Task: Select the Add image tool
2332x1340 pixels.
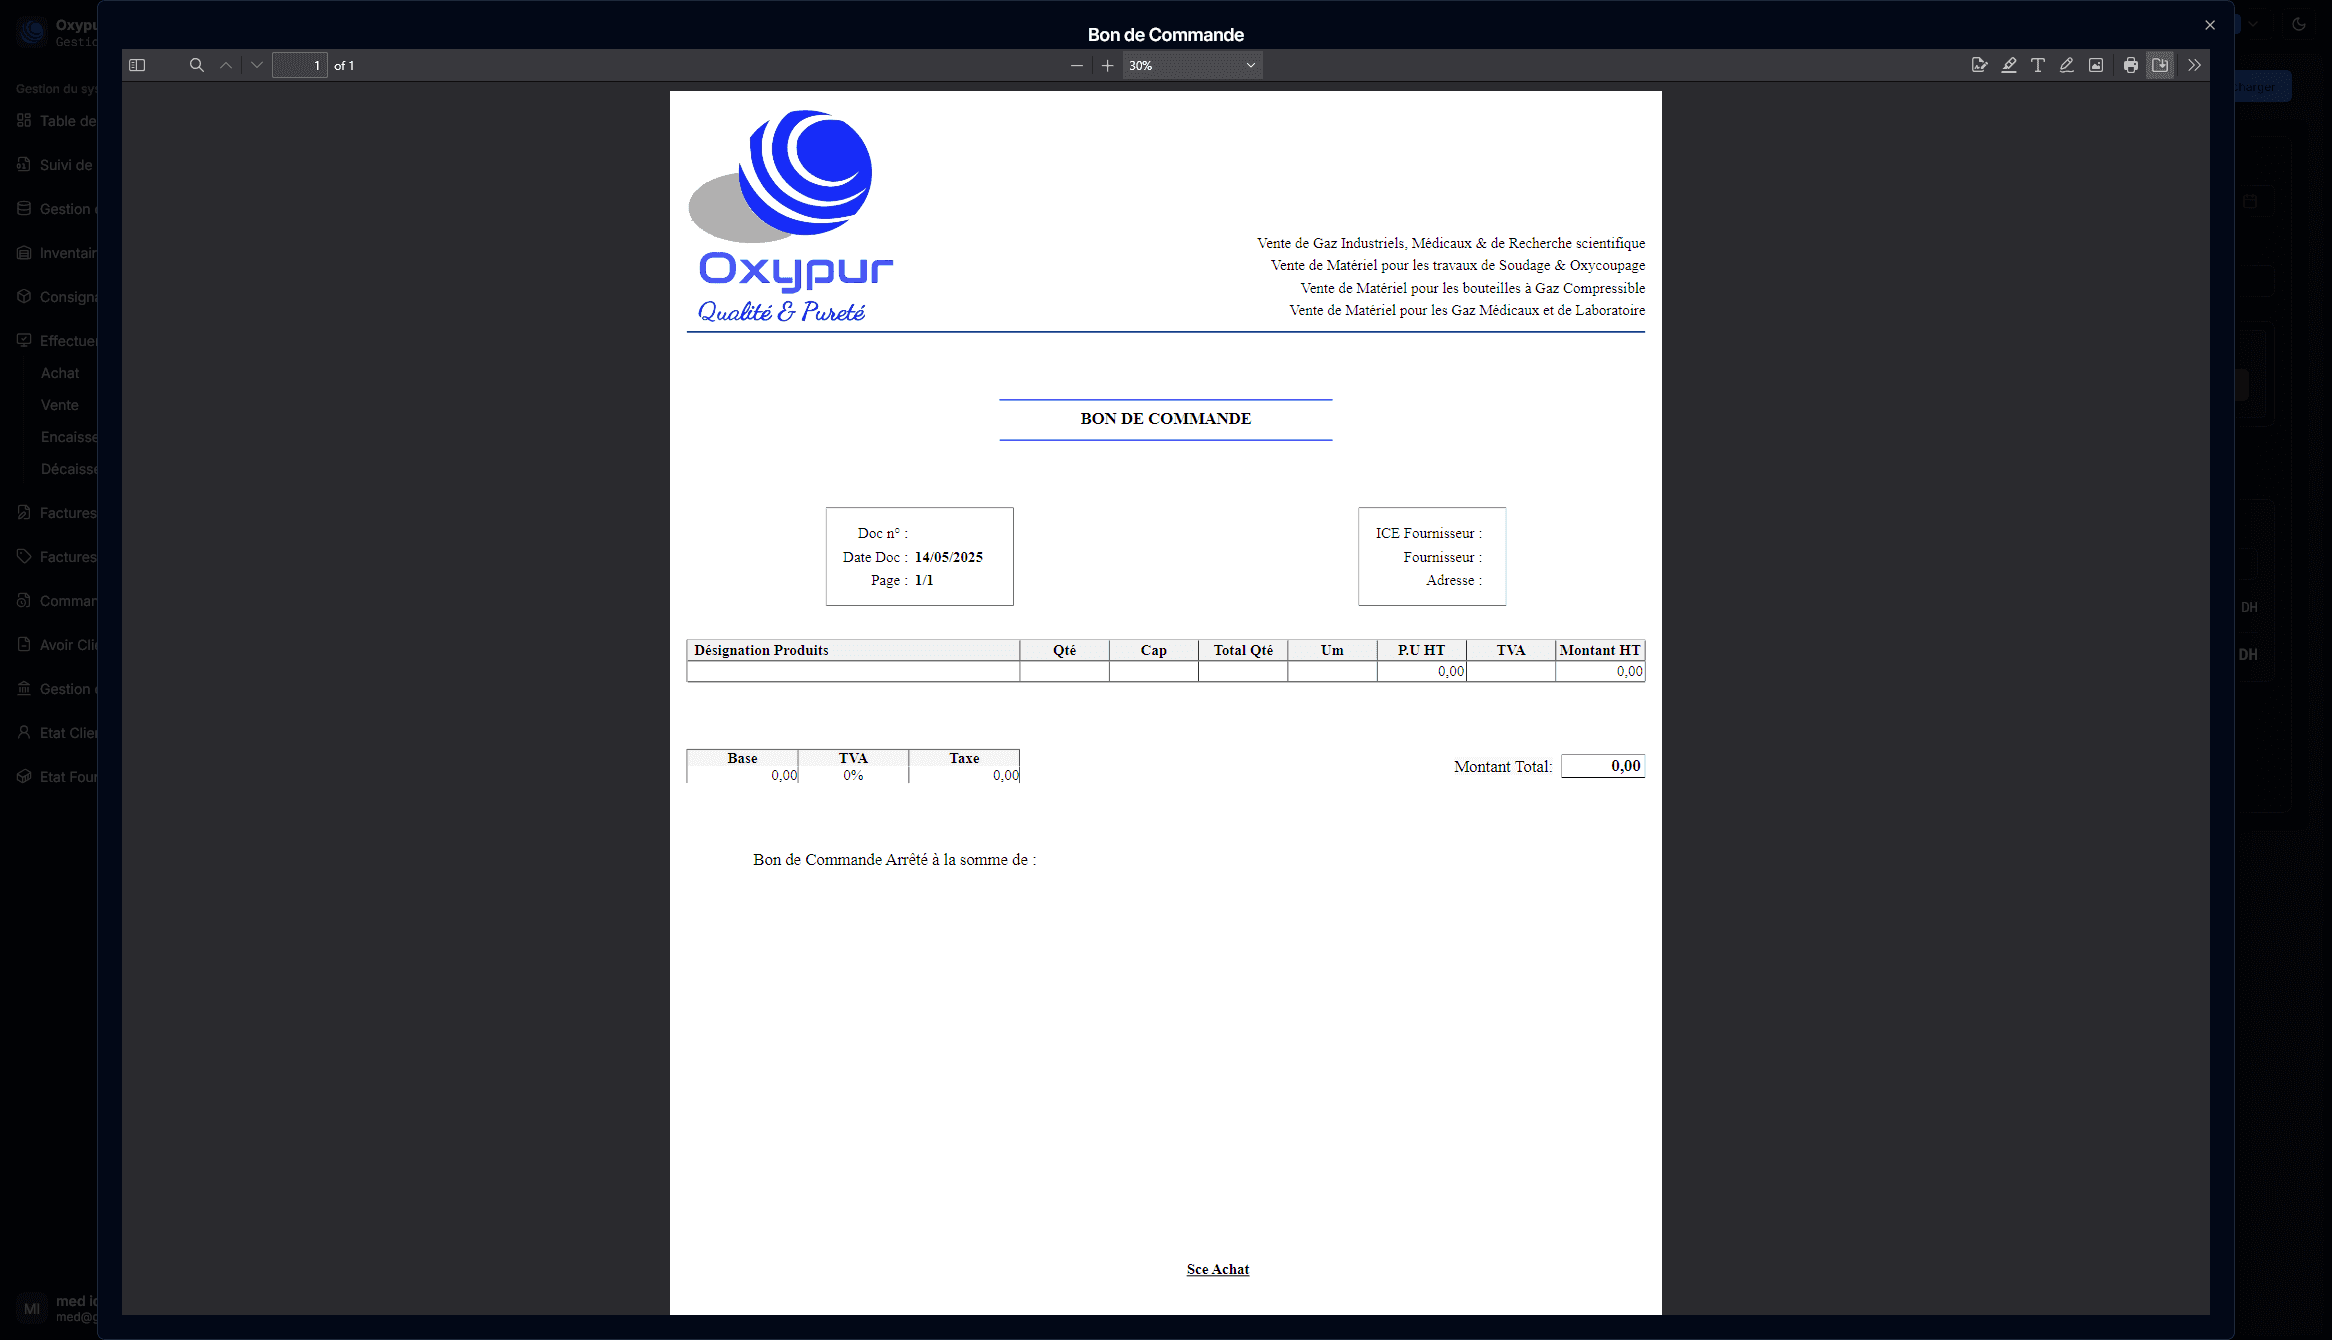Action: 2096,65
